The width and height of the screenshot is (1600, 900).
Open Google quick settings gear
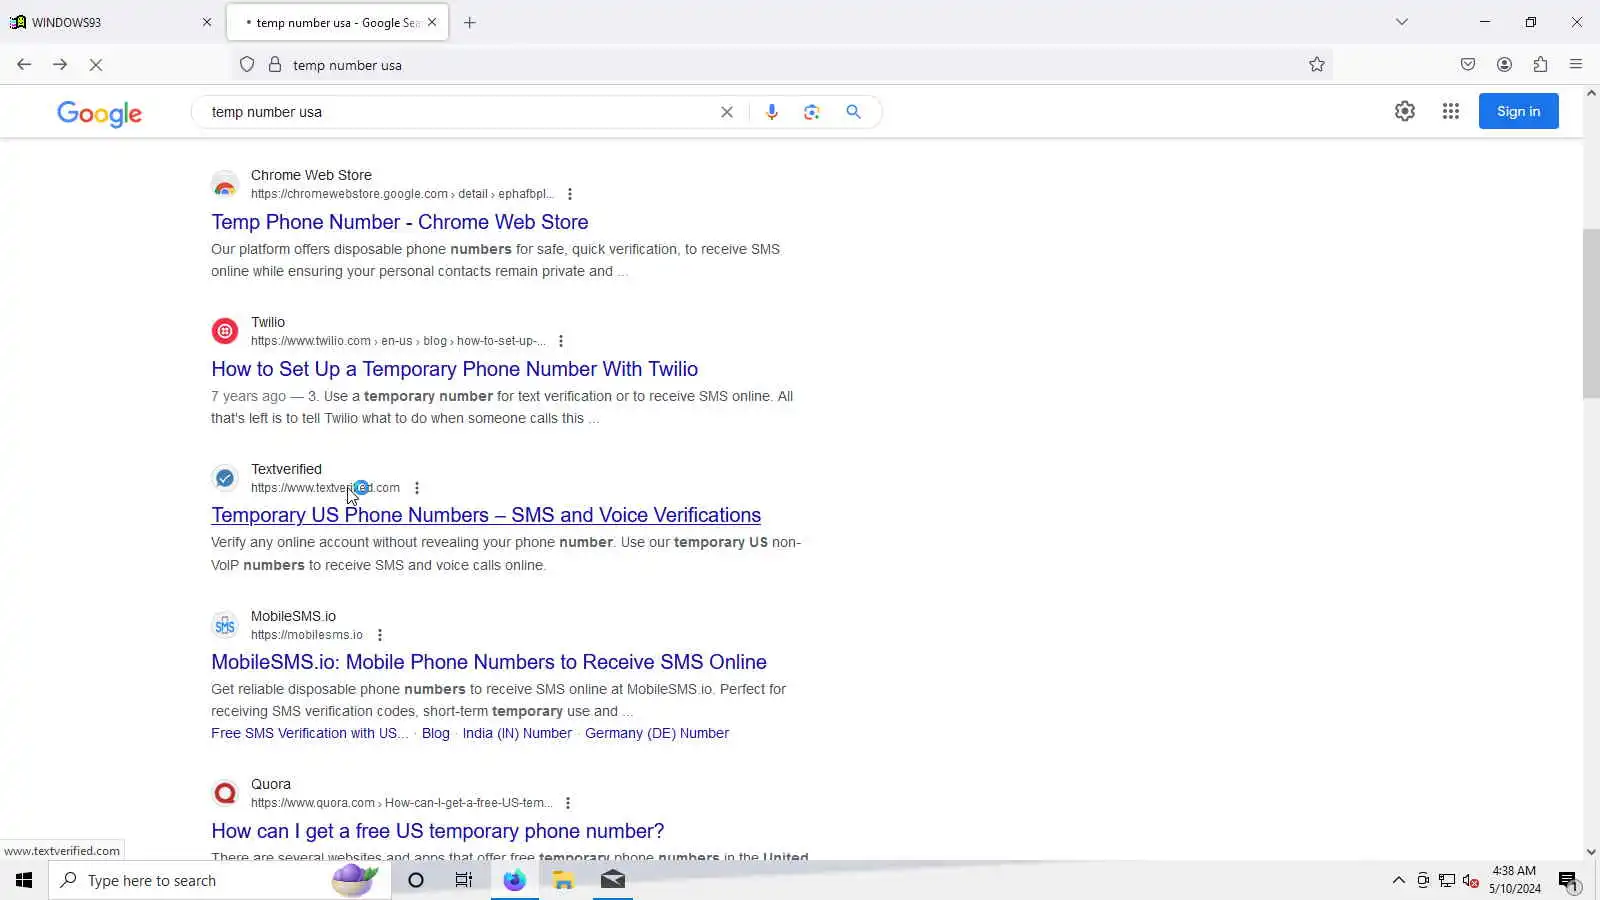(x=1405, y=111)
